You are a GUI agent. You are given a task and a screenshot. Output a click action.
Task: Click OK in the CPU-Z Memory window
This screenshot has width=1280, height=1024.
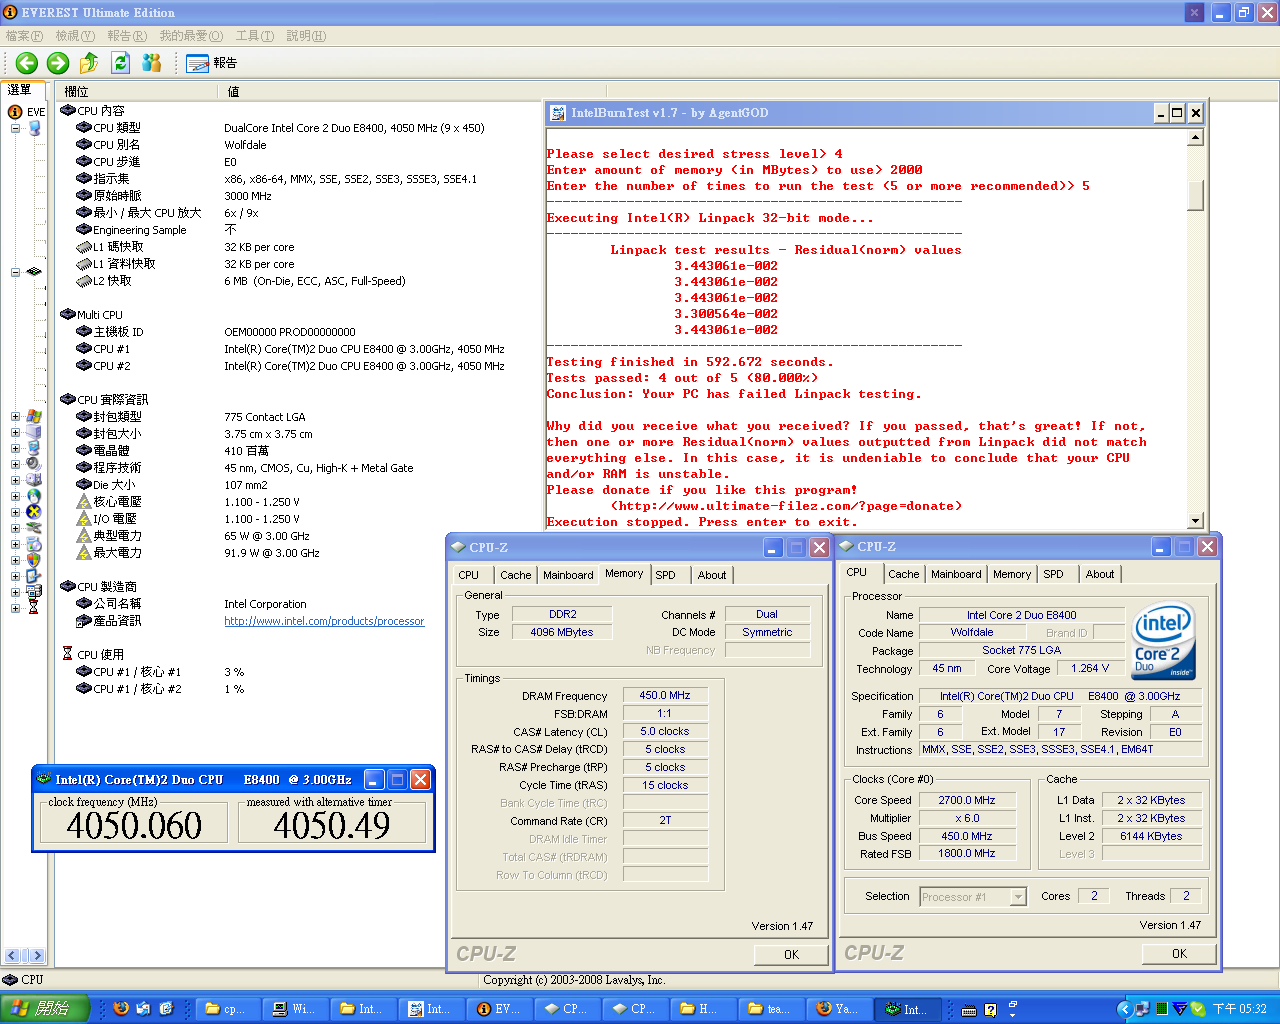tap(791, 954)
